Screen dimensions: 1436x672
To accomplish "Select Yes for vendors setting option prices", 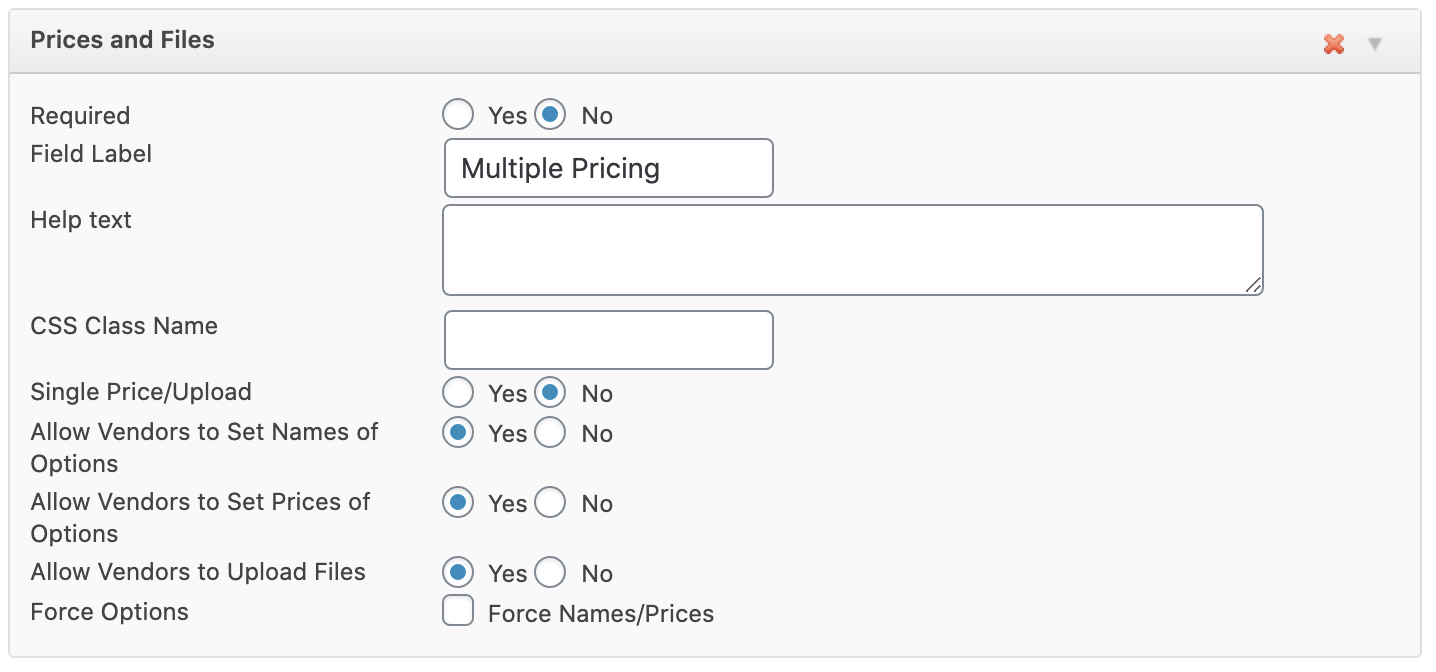I will 458,503.
